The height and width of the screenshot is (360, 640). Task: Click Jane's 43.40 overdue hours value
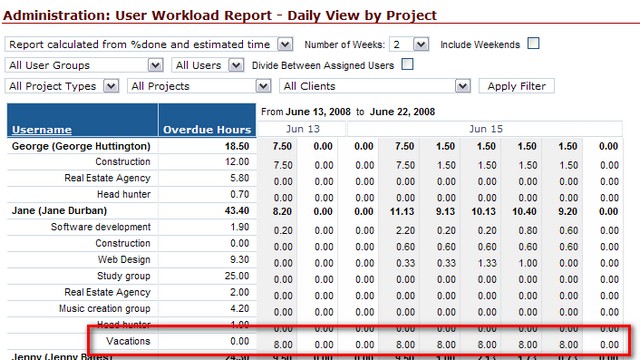[237, 211]
